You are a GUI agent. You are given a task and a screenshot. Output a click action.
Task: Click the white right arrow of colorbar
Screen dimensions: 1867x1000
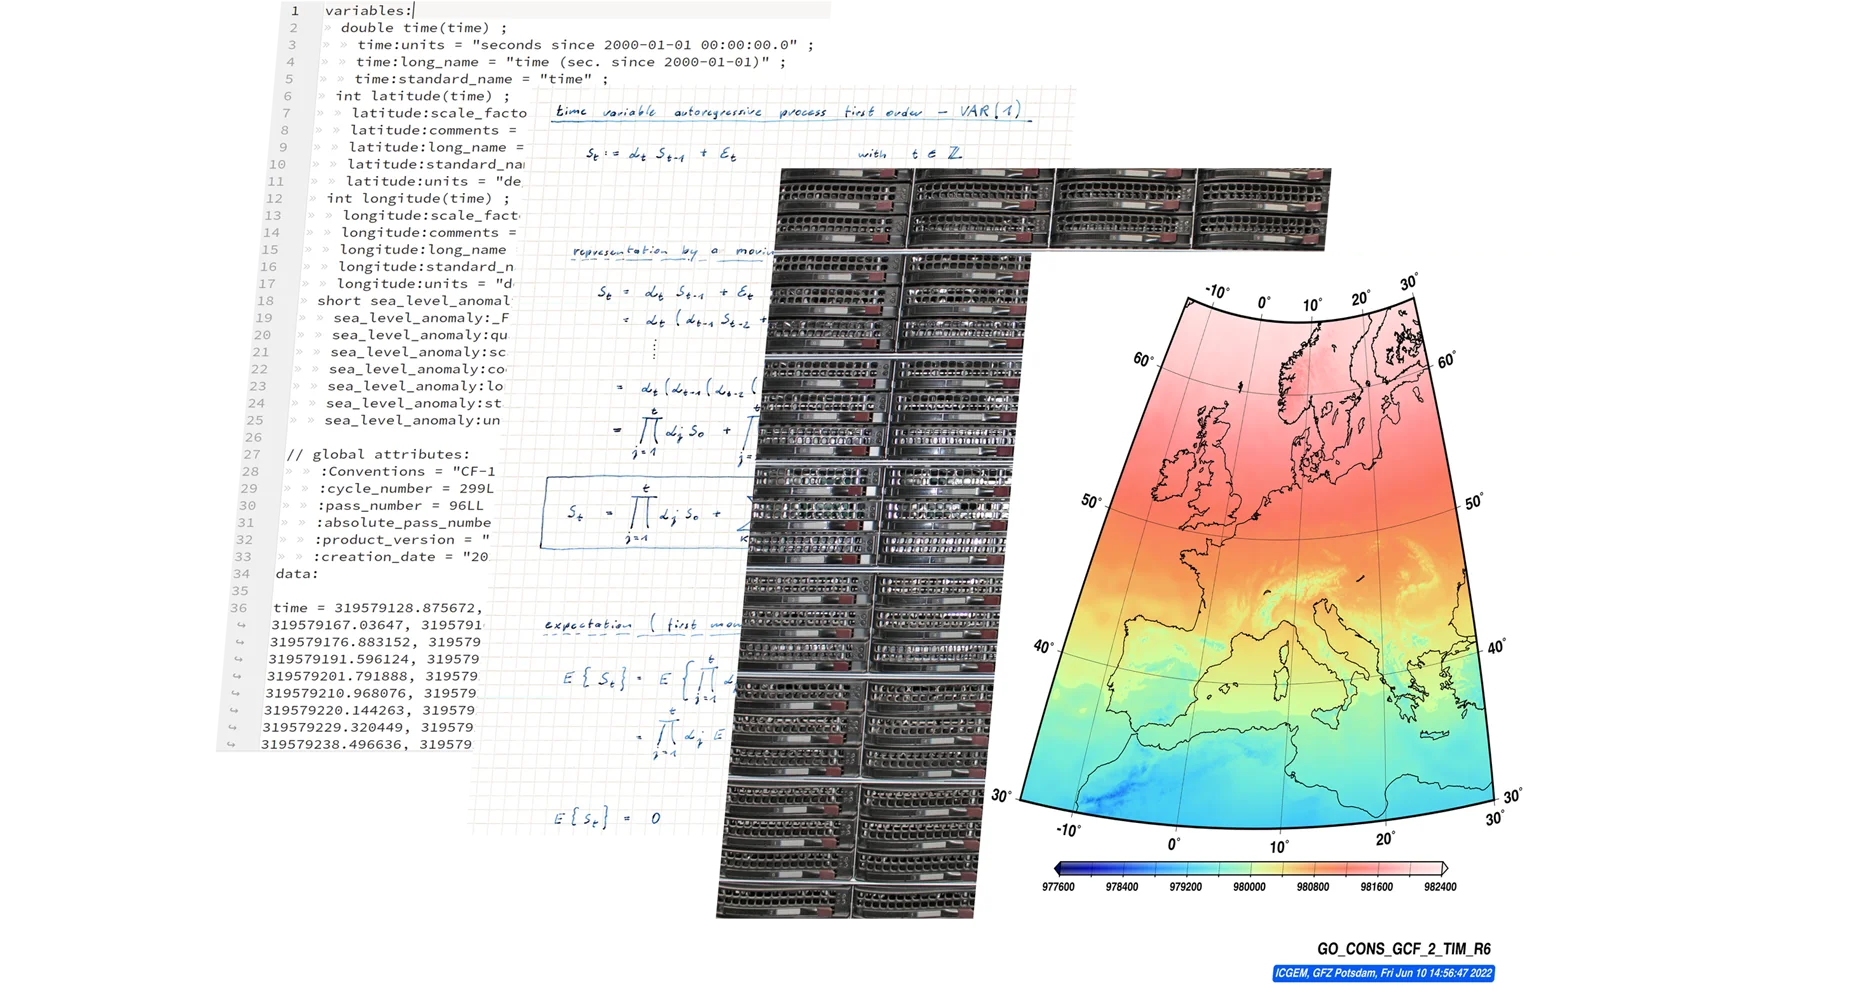pos(1444,869)
